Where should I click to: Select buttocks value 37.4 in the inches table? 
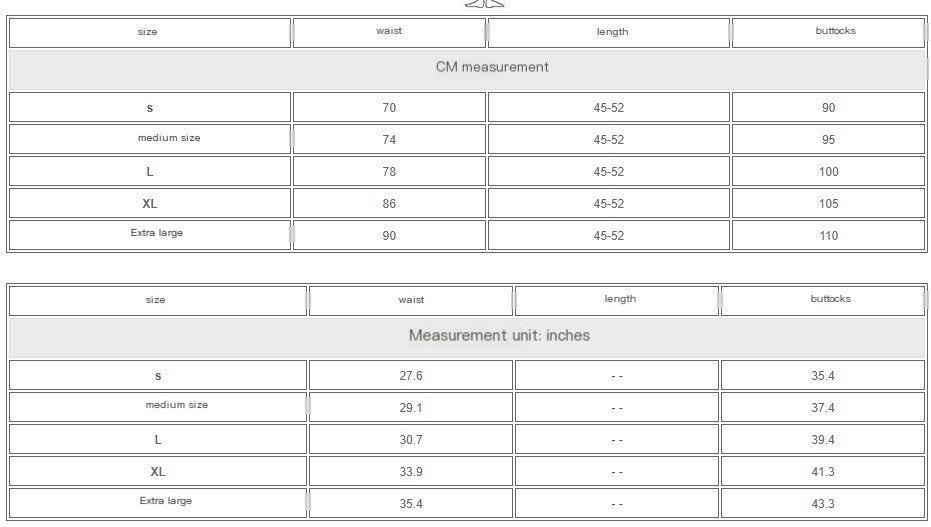[823, 408]
